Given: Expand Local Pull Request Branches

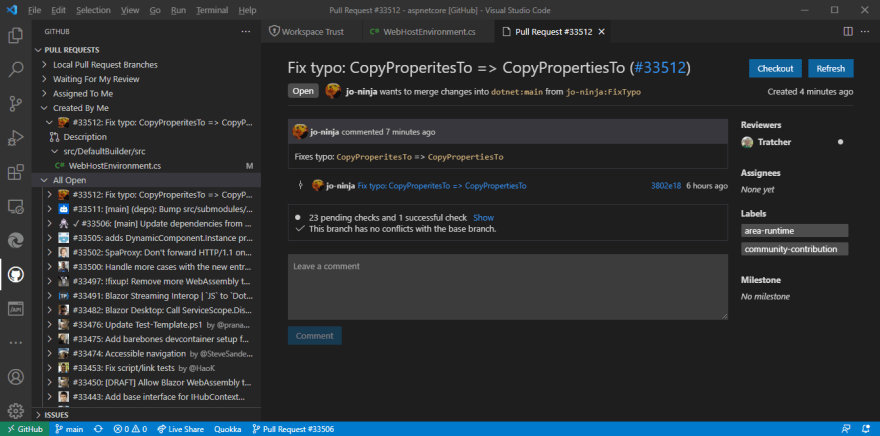Looking at the screenshot, I should pos(44,65).
